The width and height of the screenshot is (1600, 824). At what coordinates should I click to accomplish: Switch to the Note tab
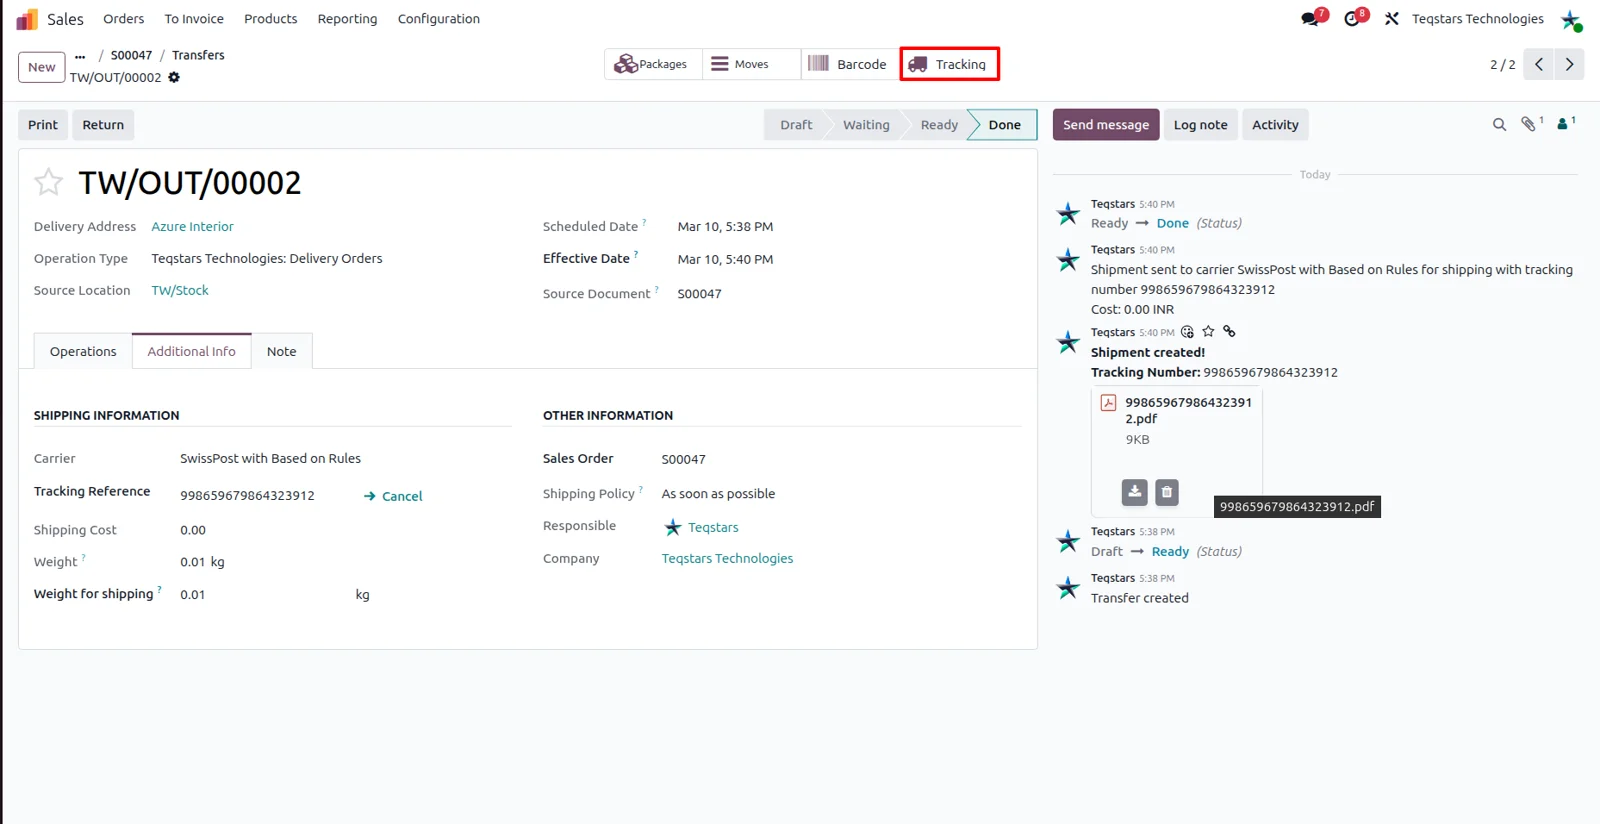click(x=281, y=352)
